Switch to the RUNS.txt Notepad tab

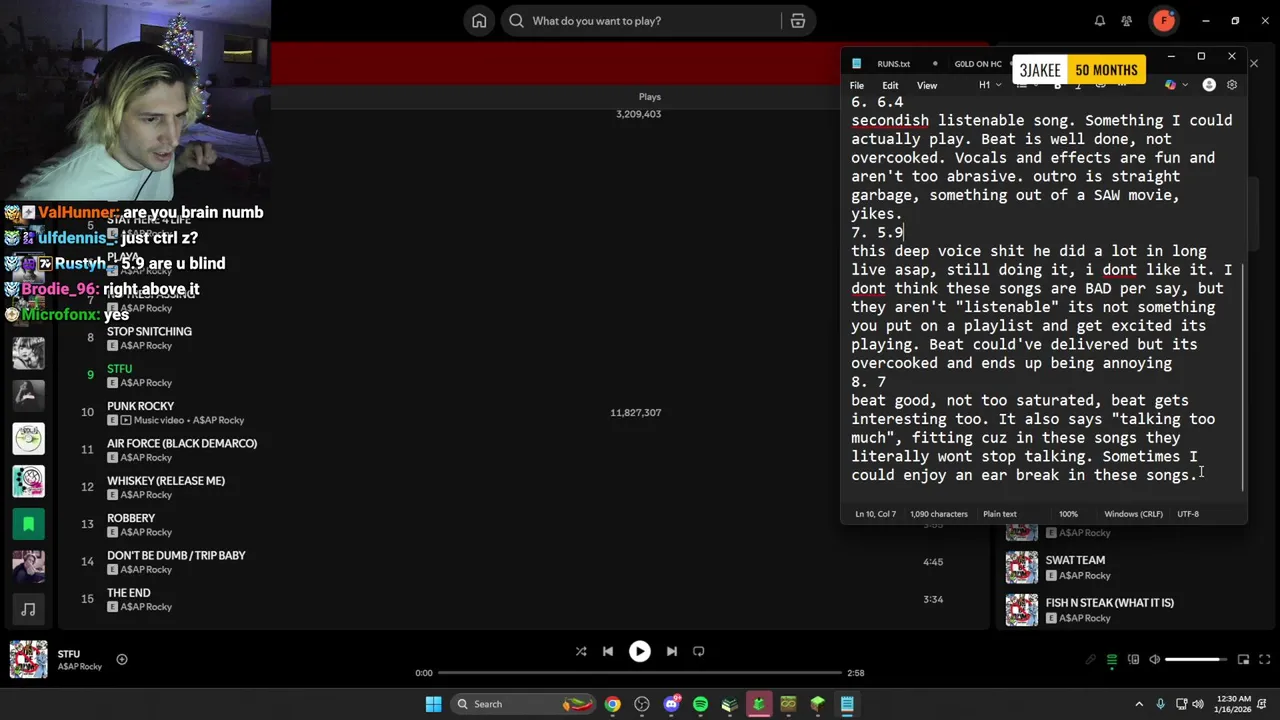pos(893,64)
